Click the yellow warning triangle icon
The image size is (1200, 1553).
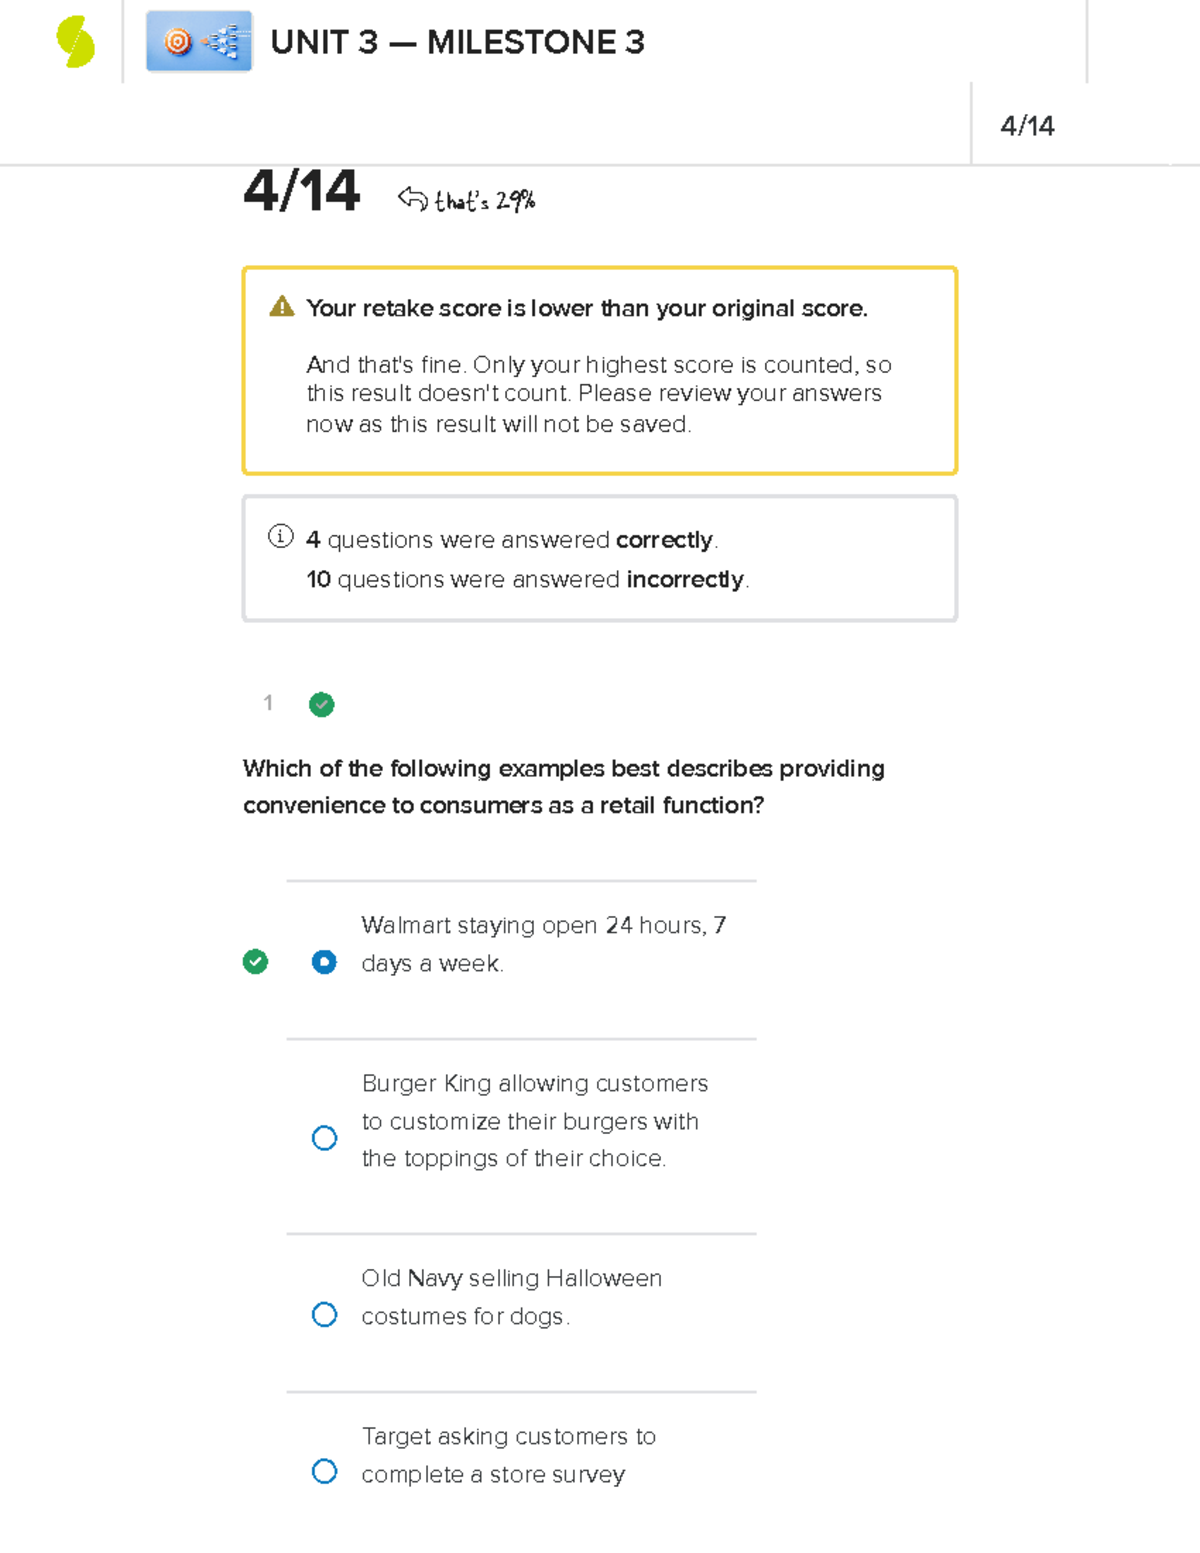pos(282,307)
